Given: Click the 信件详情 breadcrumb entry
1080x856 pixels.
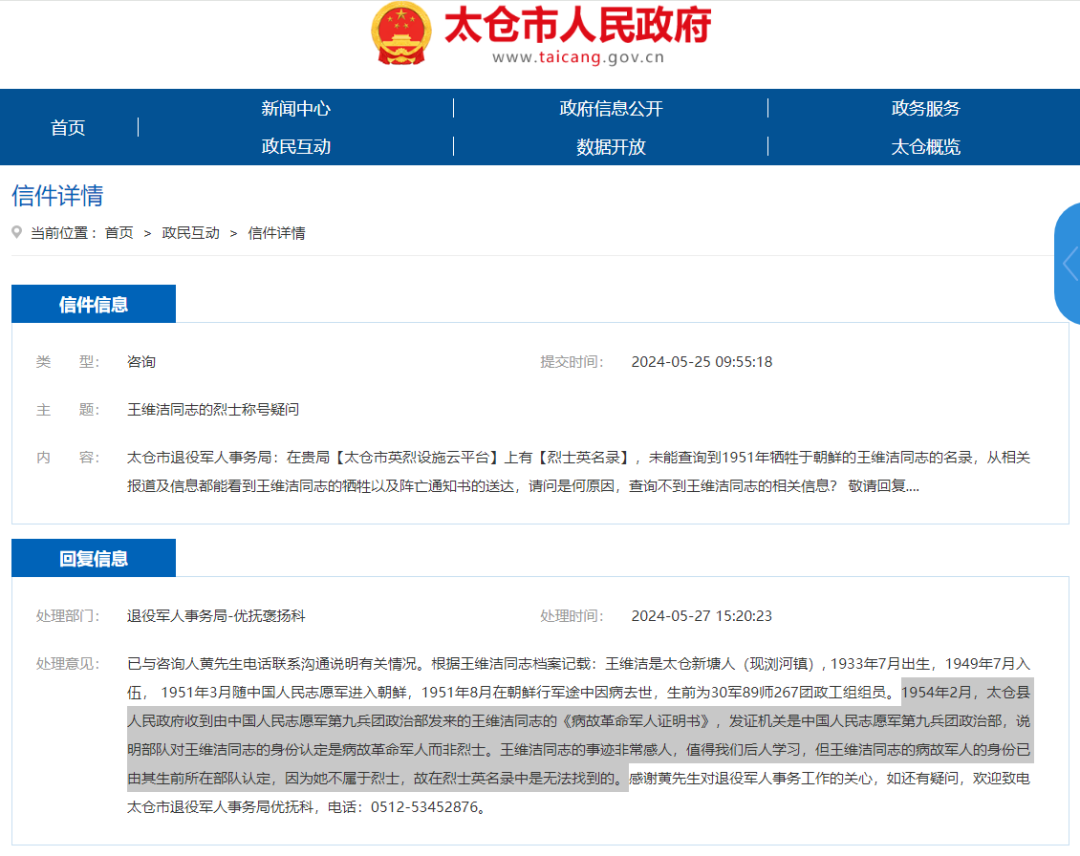Looking at the screenshot, I should pos(277,233).
